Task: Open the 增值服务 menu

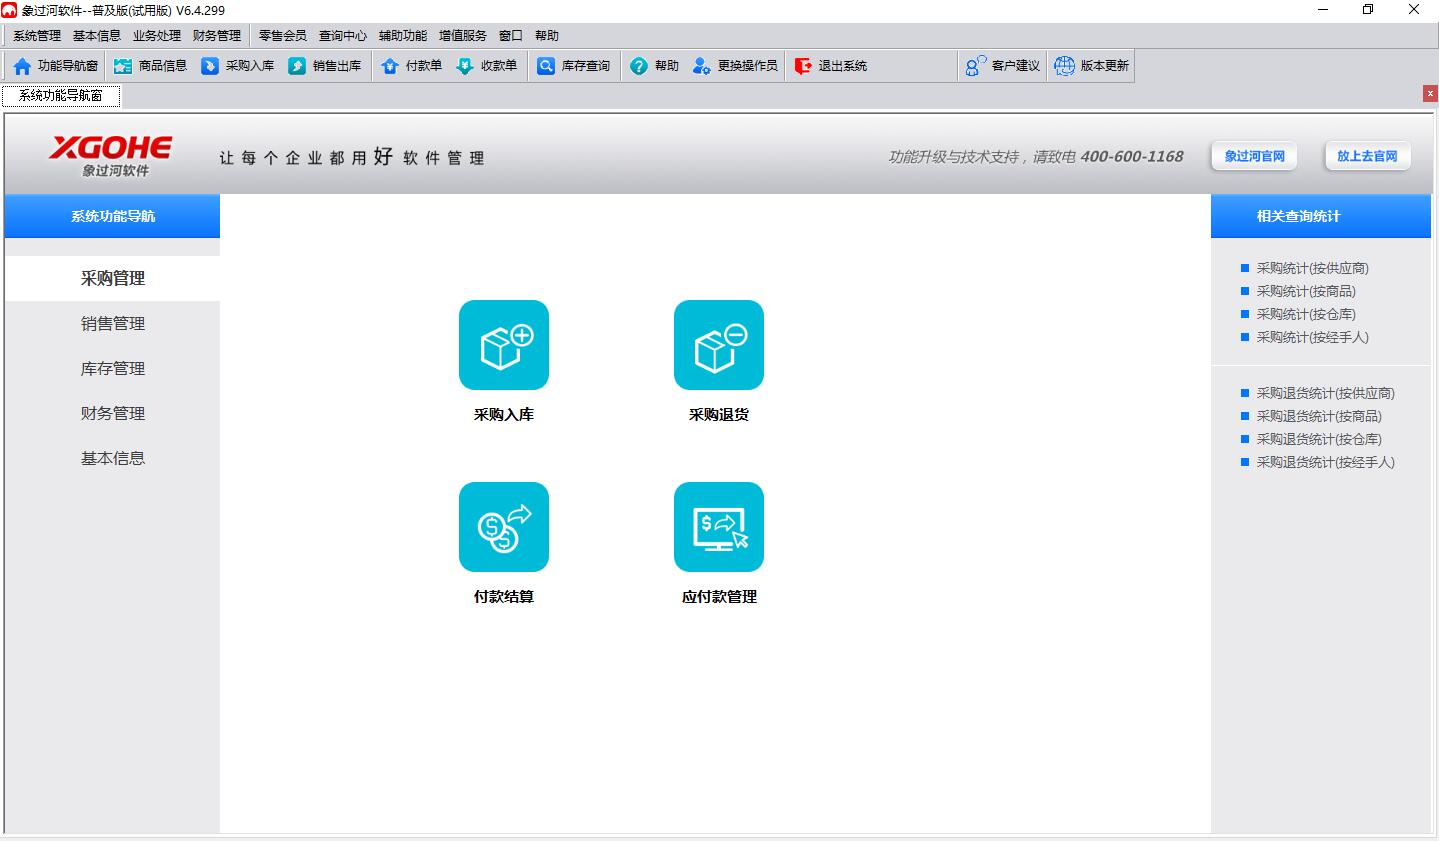Action: click(463, 36)
